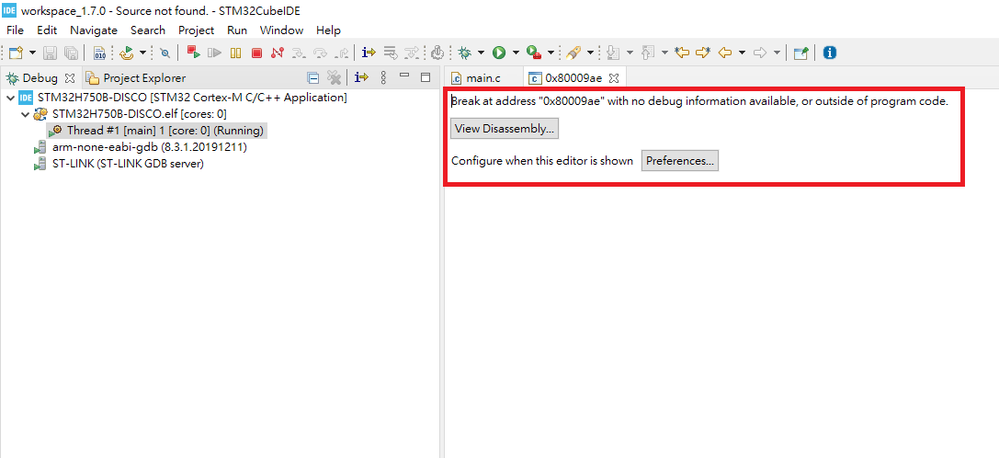Viewport: 999px width, 458px height.
Task: Click the green Run button icon
Action: click(499, 53)
